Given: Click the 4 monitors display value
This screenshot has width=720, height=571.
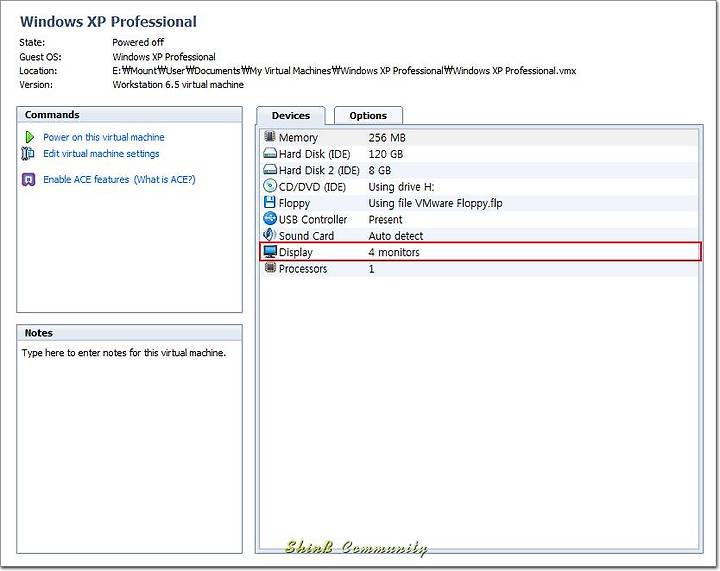Looking at the screenshot, I should (394, 252).
